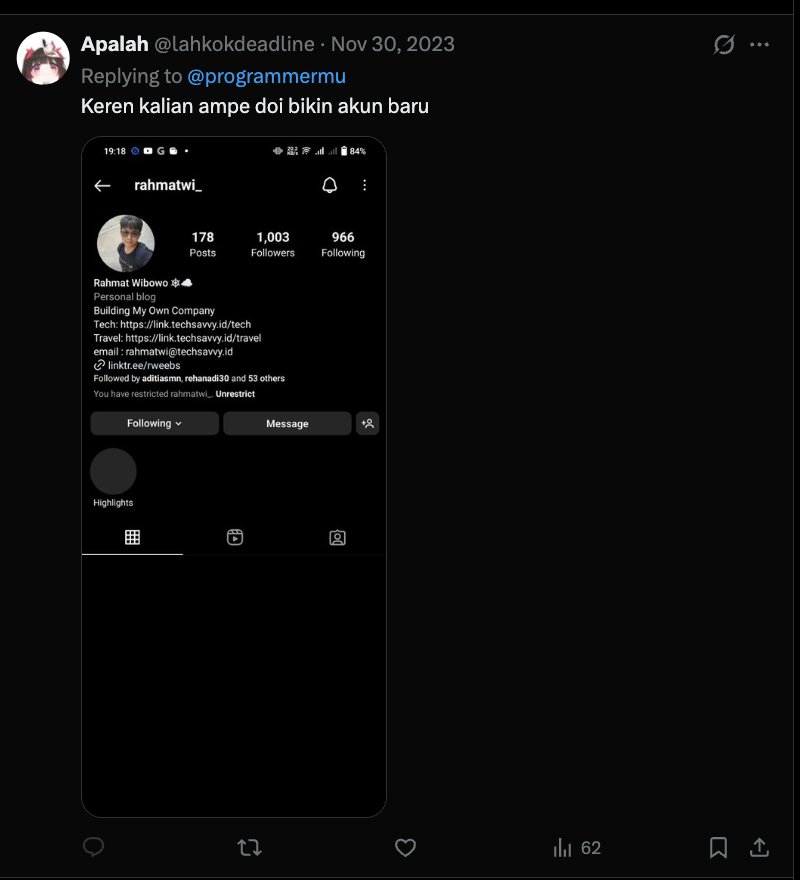
Task: Open the @programmermu mention link
Action: click(x=266, y=76)
